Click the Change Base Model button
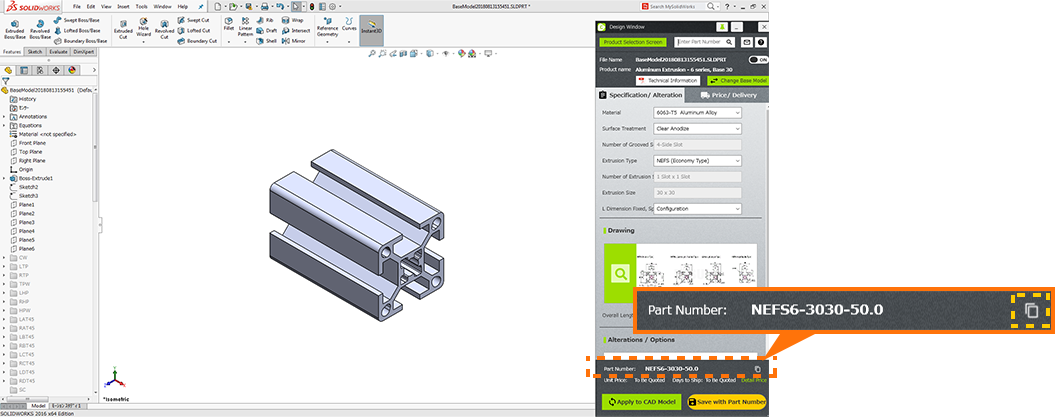Screen dimensions: 1055x417 (738, 80)
